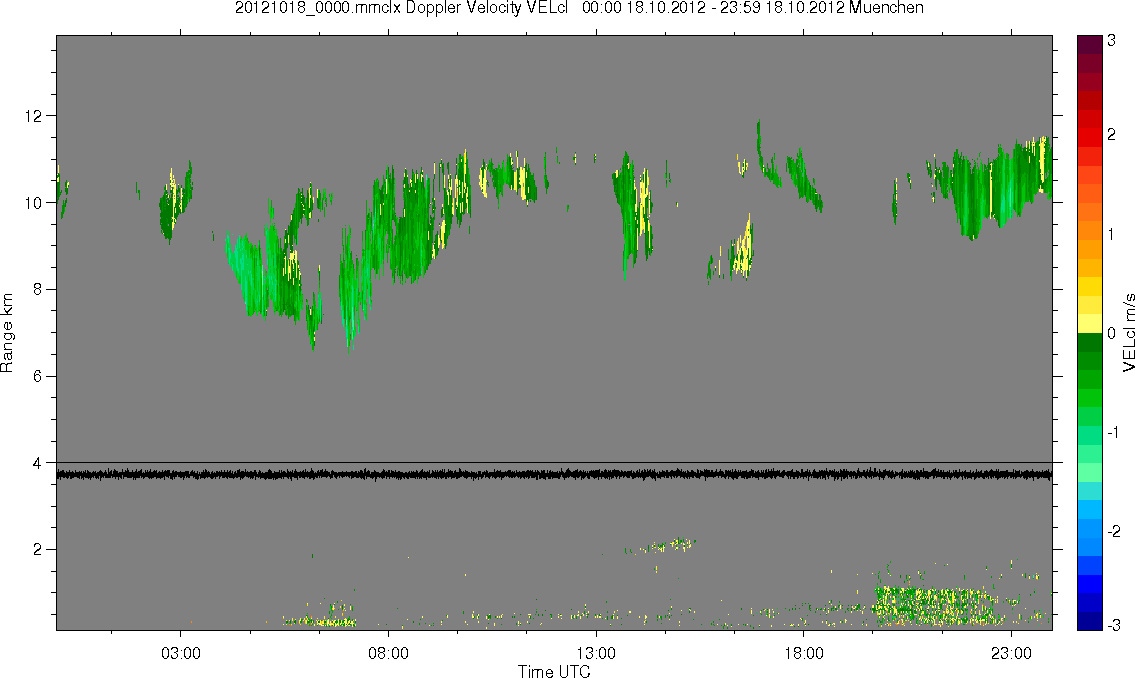
Task: Click the colorbar label '0'
Action: 1112,334
